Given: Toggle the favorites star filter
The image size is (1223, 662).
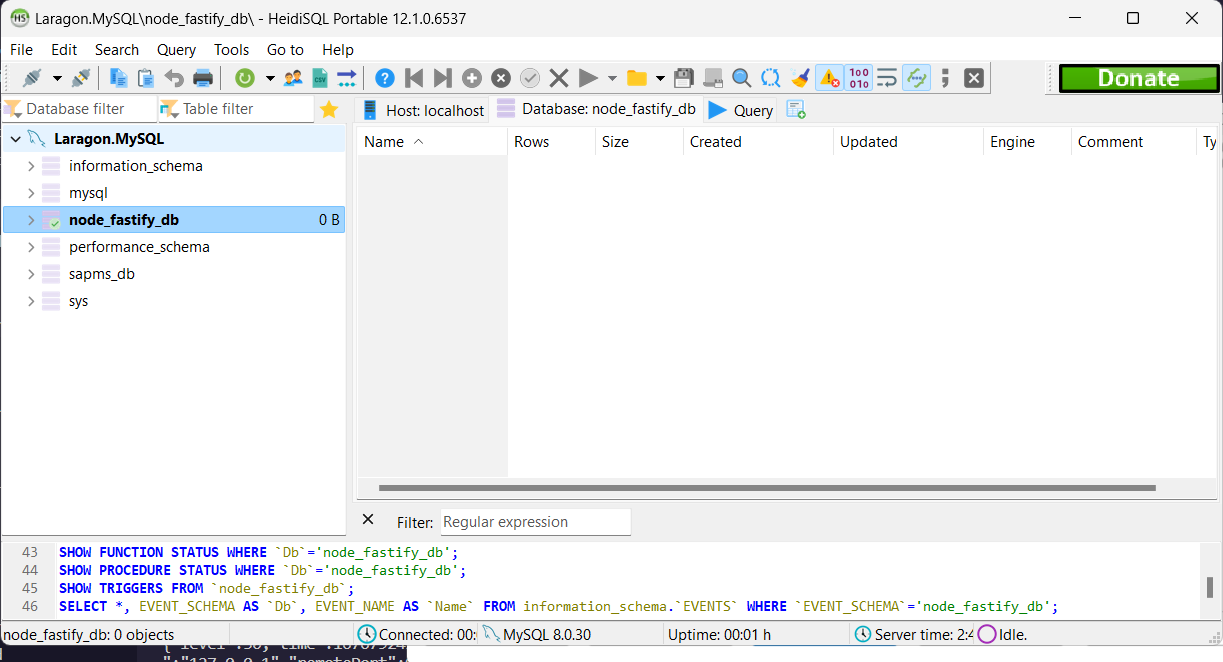Looking at the screenshot, I should pos(330,108).
